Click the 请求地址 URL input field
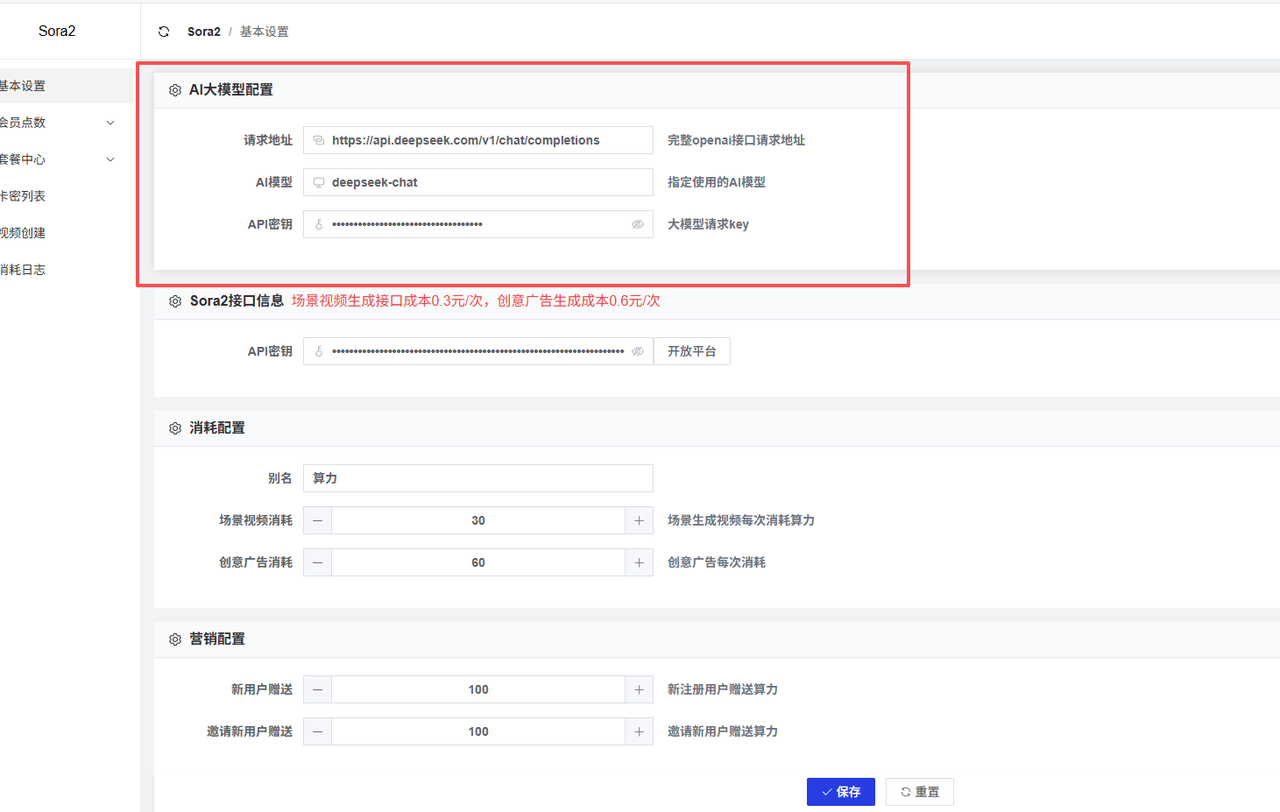The image size is (1280, 812). tap(478, 141)
